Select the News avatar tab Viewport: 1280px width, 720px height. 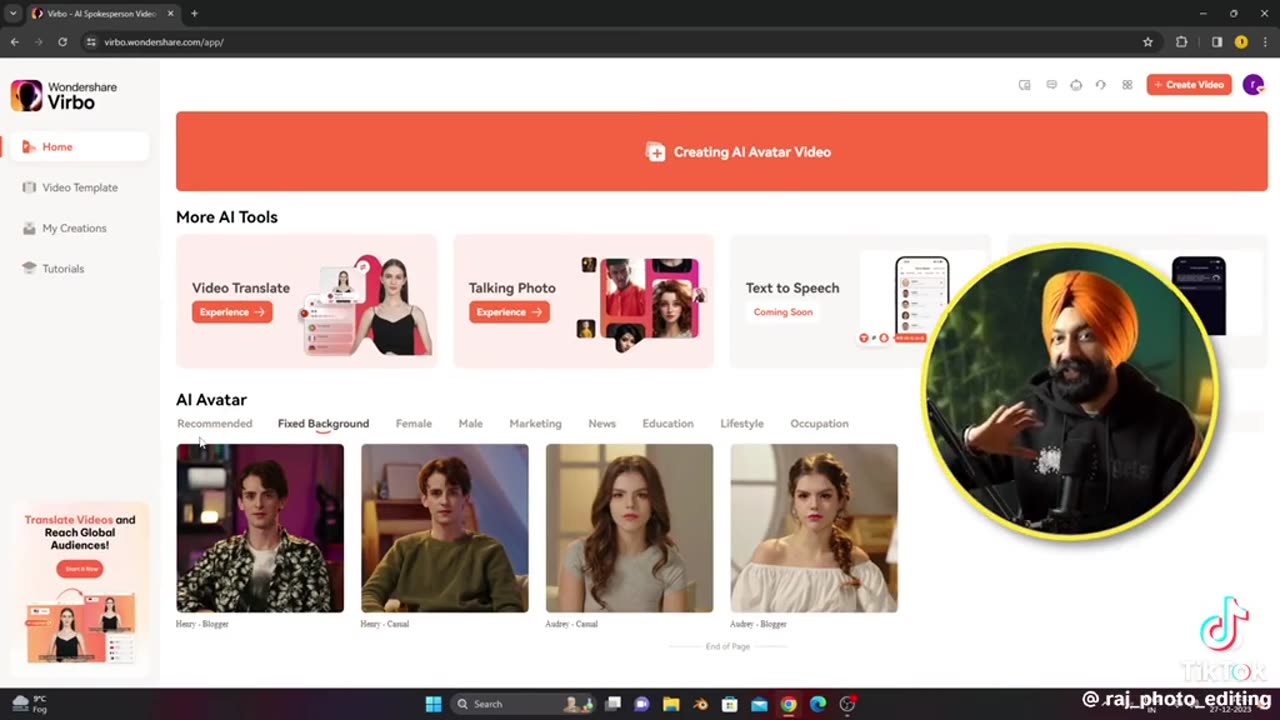[602, 423]
